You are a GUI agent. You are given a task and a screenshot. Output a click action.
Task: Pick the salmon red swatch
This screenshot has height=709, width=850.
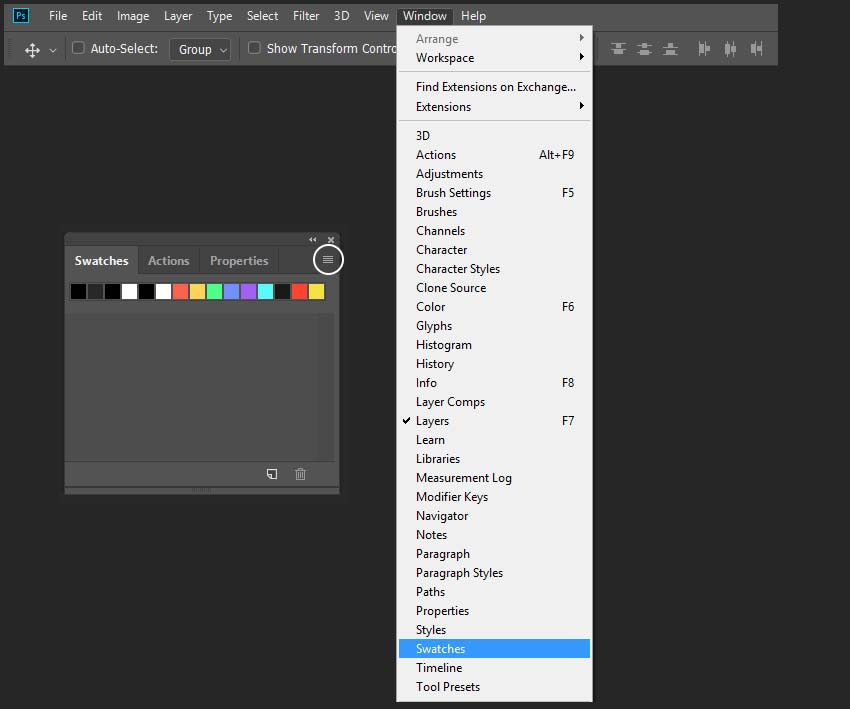click(181, 292)
